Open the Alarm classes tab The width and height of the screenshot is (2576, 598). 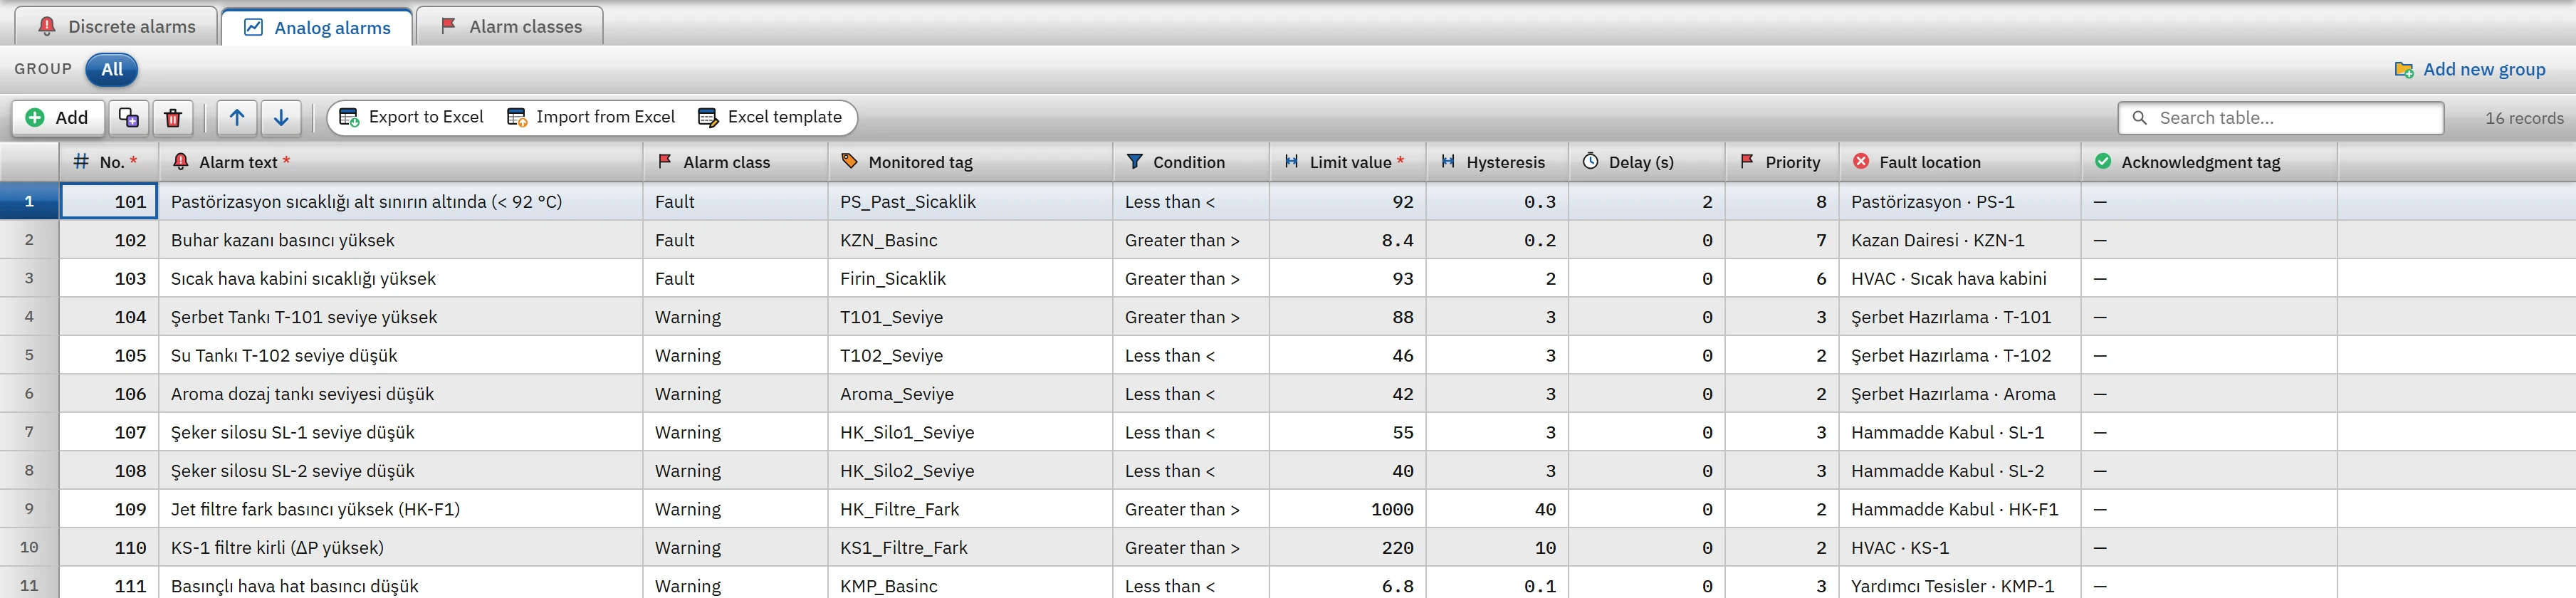tap(510, 26)
